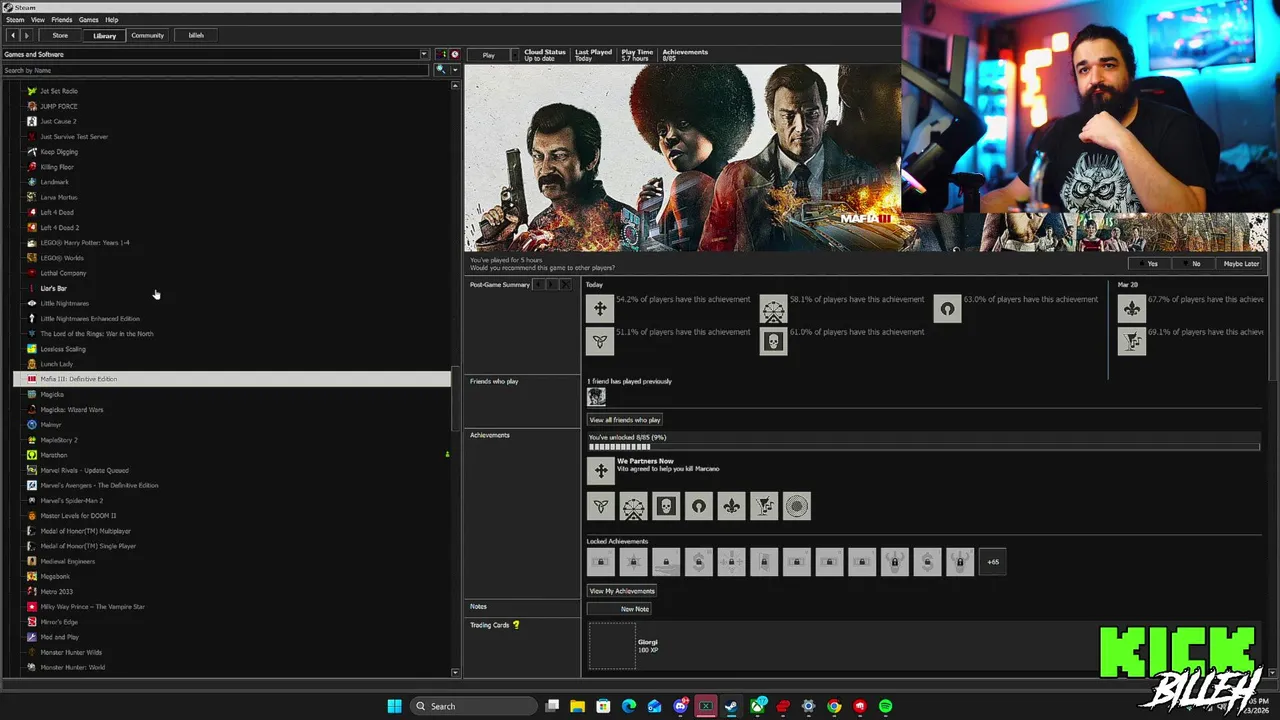Open the View menu

(x=38, y=20)
